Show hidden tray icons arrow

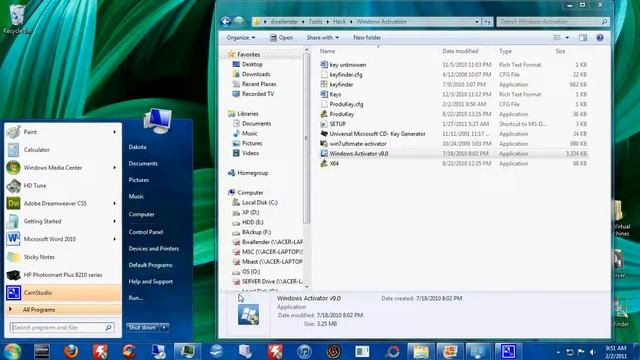[558, 352]
